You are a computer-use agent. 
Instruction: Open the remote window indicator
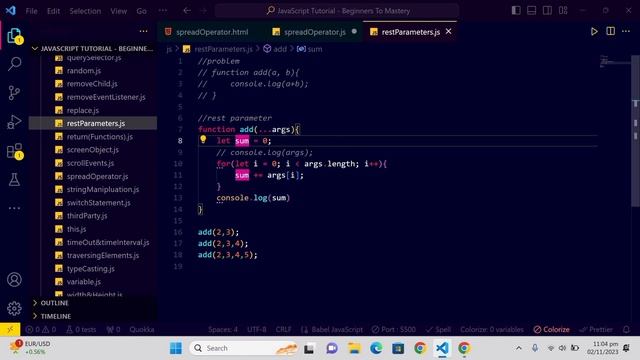coord(10,329)
